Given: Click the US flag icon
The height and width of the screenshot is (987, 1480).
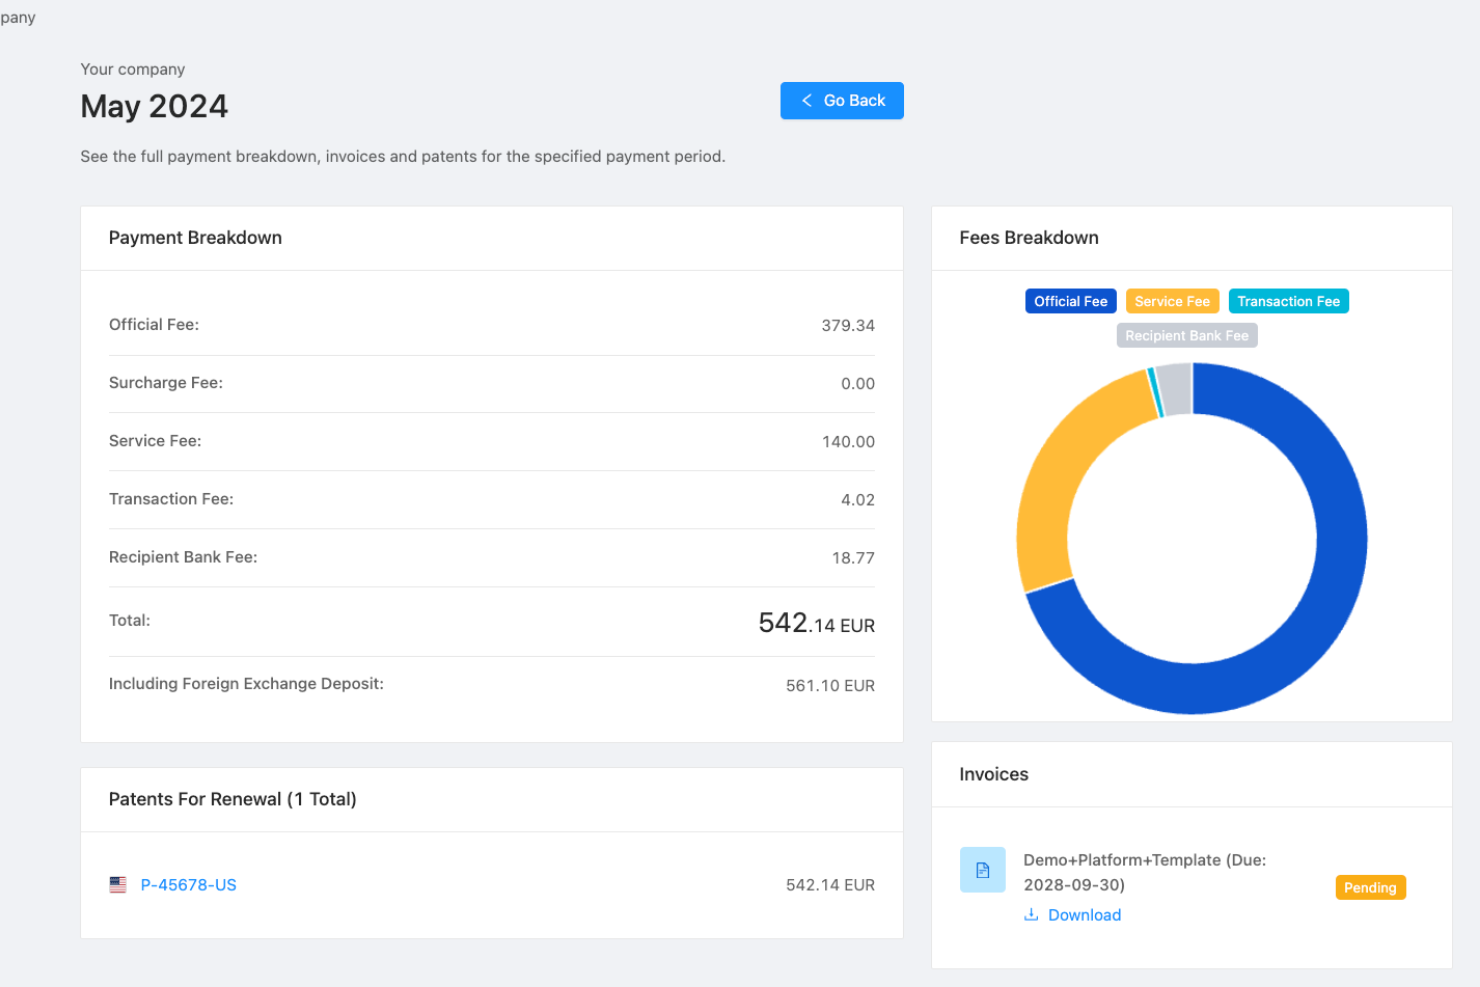Looking at the screenshot, I should (118, 885).
